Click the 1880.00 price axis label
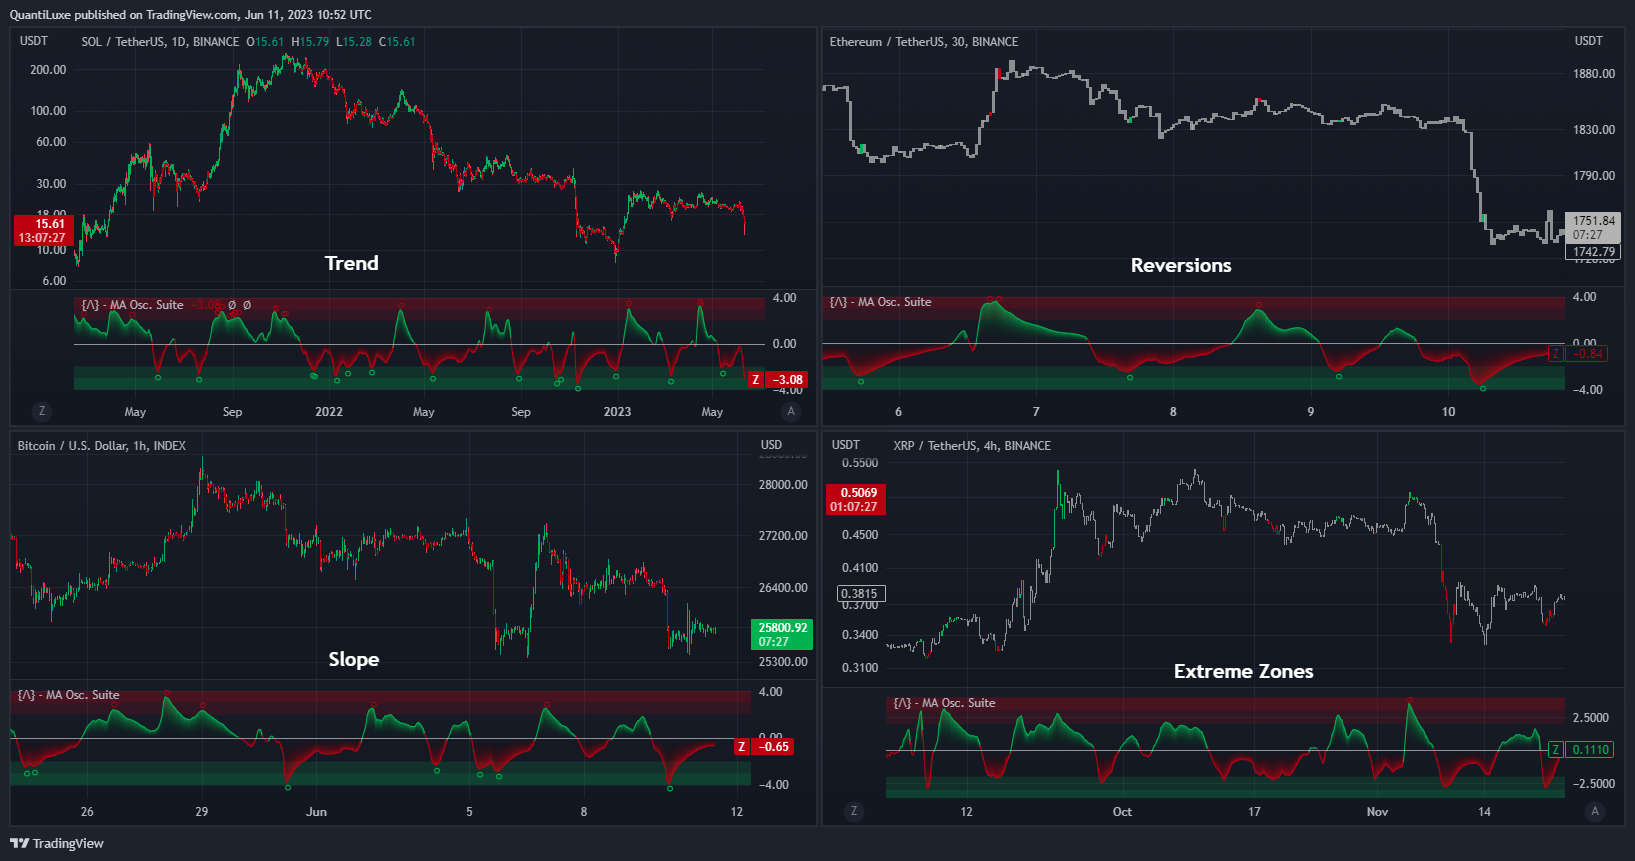The height and width of the screenshot is (861, 1635). [x=1594, y=74]
